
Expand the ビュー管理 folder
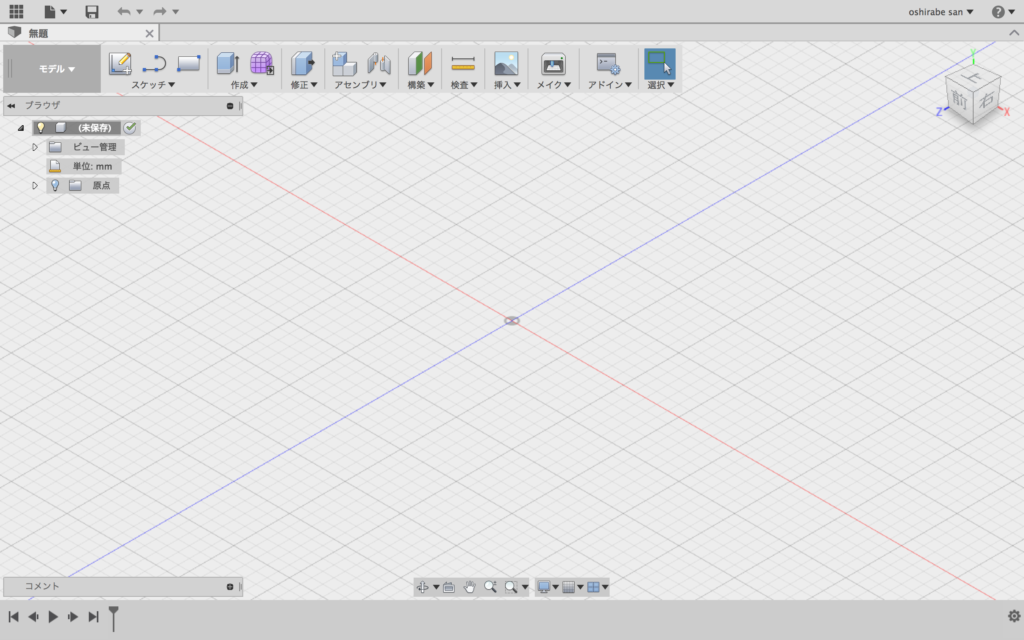35,147
